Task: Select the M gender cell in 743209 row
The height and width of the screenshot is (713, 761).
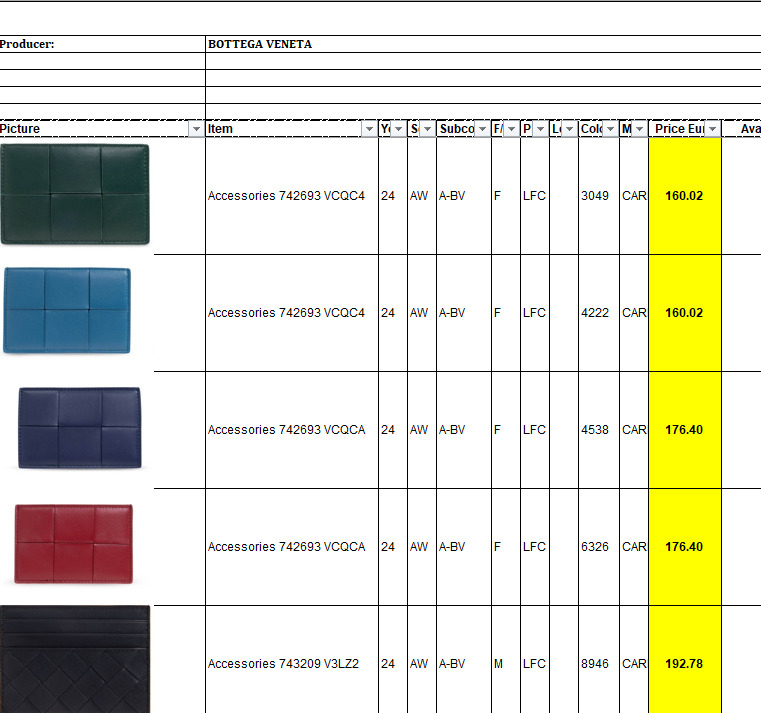Action: click(506, 659)
